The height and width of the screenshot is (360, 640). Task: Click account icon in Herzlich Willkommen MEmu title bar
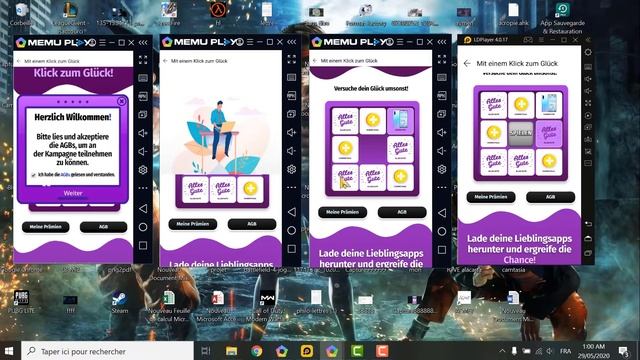pos(92,42)
